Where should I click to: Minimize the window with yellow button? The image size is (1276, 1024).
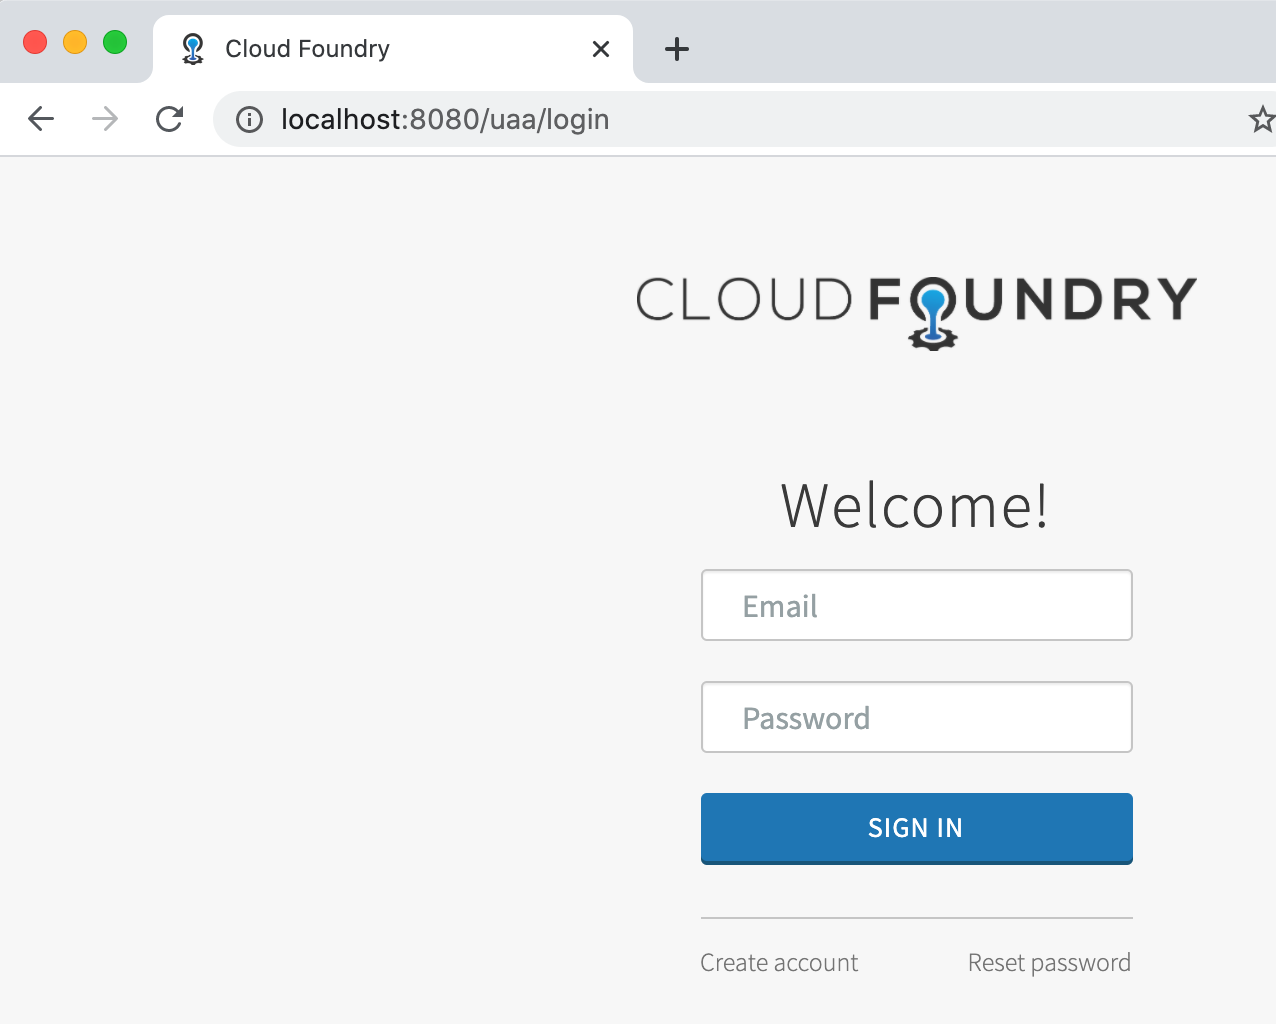pos(75,42)
